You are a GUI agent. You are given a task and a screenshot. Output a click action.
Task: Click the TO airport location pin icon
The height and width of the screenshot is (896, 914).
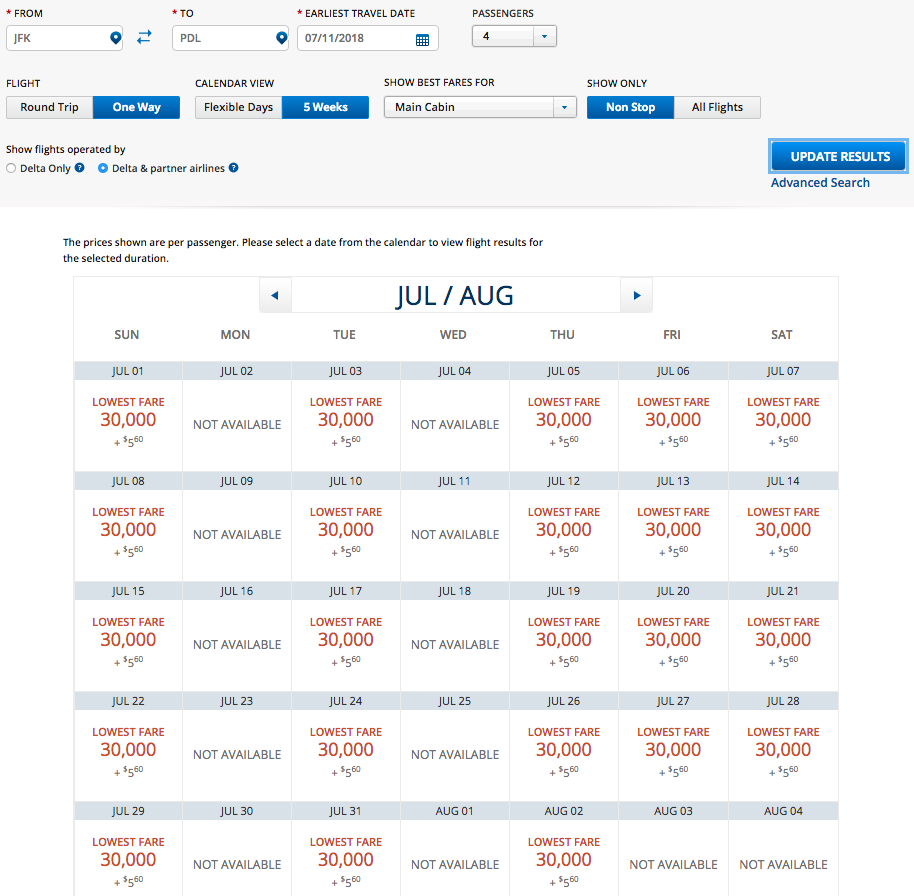coord(281,38)
